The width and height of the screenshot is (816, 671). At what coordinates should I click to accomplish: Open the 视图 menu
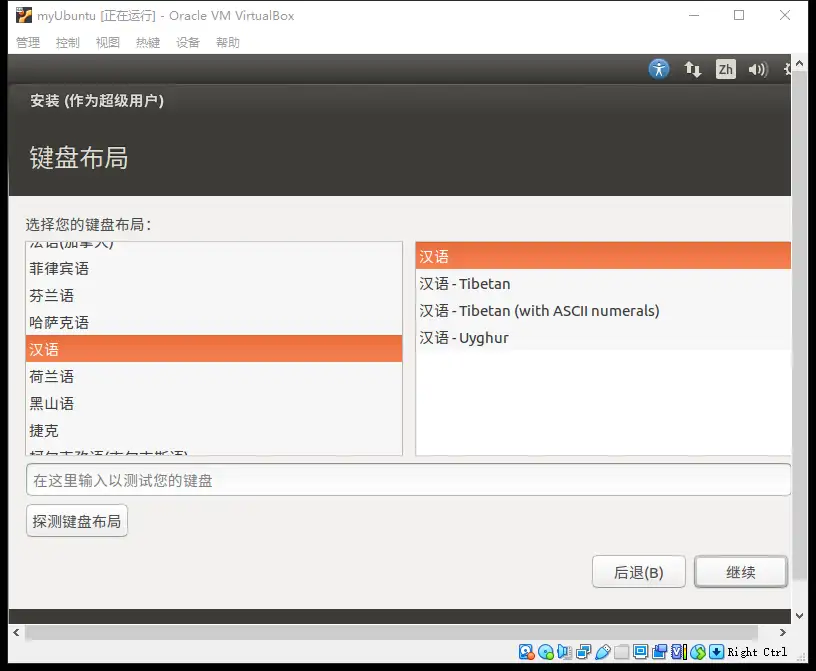coord(108,42)
